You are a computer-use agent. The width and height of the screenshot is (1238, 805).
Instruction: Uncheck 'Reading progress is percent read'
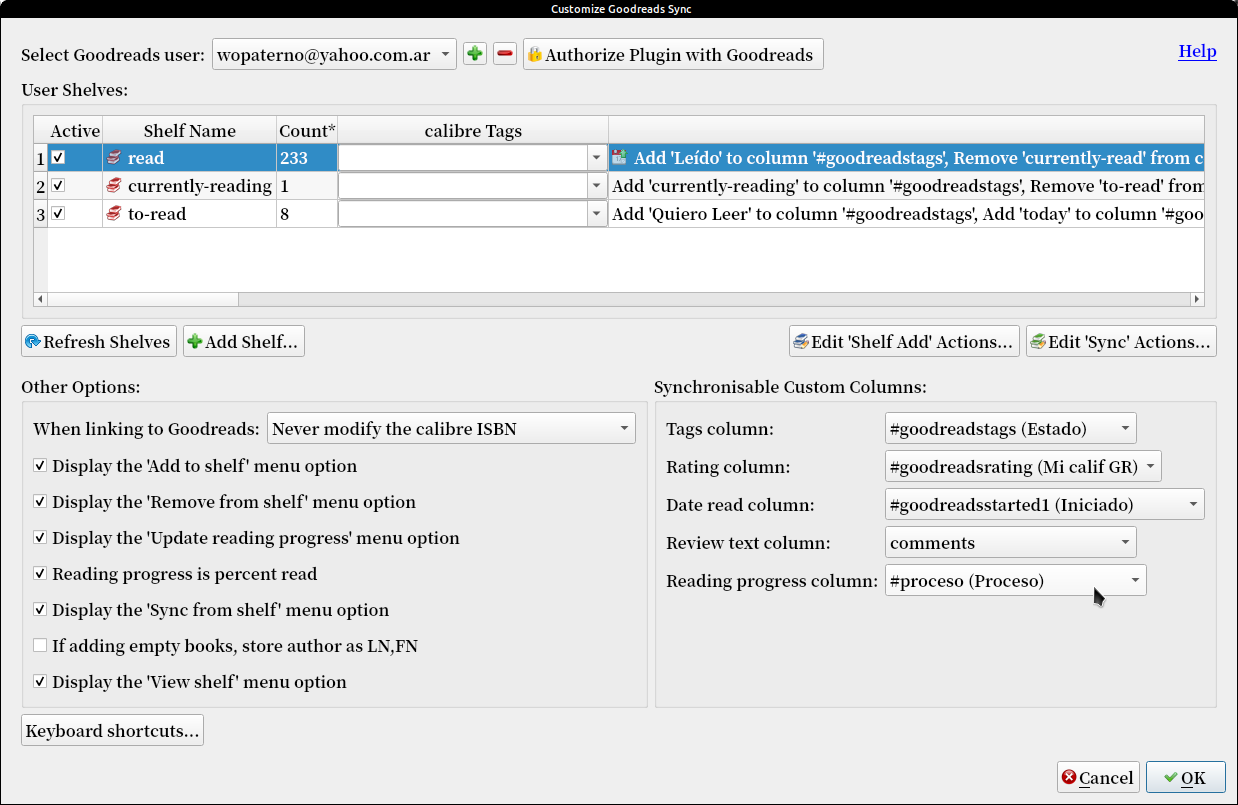click(40, 574)
